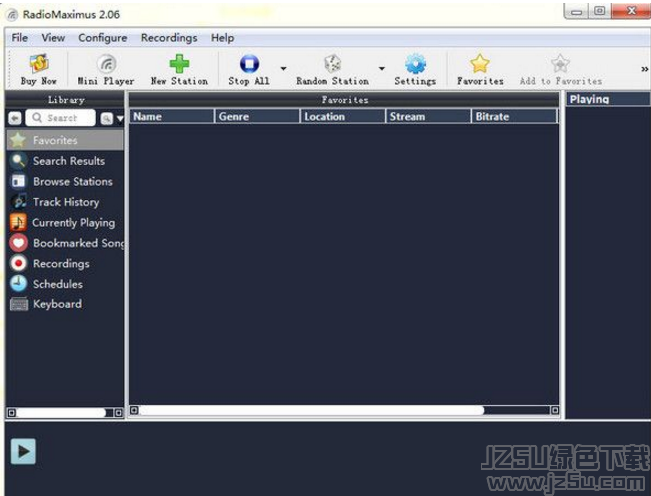The image size is (651, 496).
Task: Close the RadioMaximus window
Action: (x=631, y=11)
